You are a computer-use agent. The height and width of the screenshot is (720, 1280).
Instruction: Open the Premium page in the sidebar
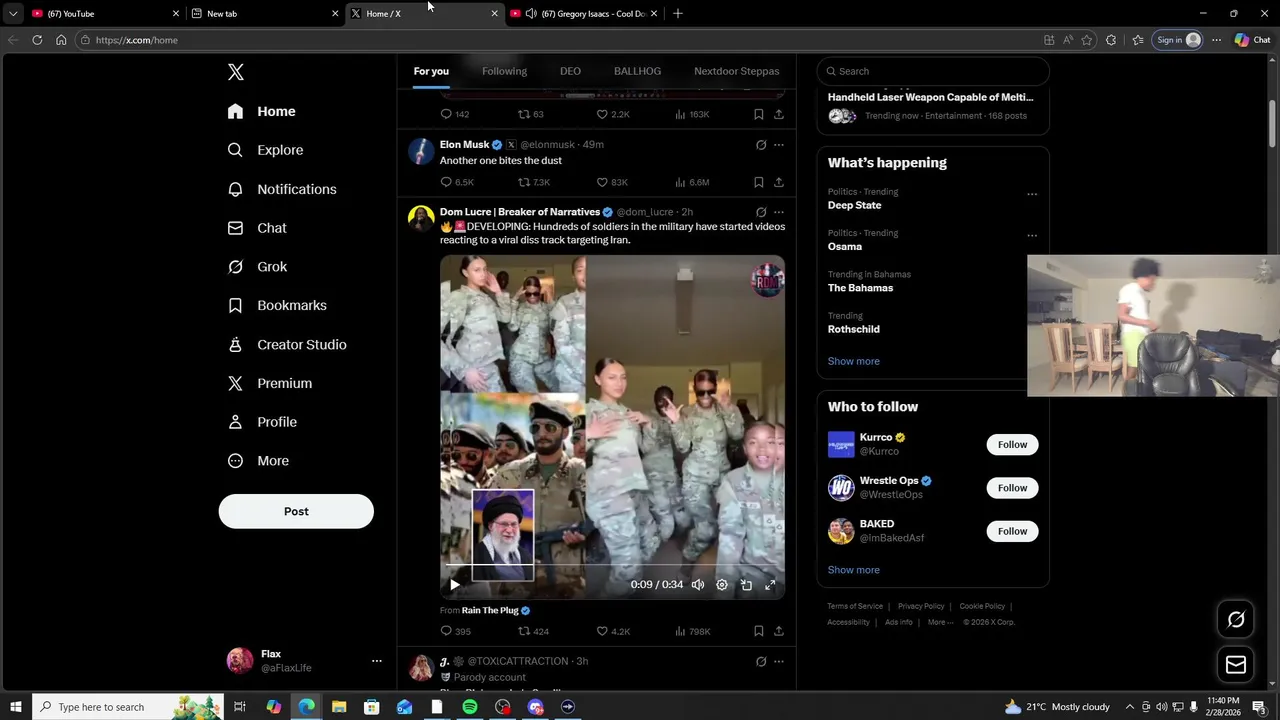(x=270, y=383)
